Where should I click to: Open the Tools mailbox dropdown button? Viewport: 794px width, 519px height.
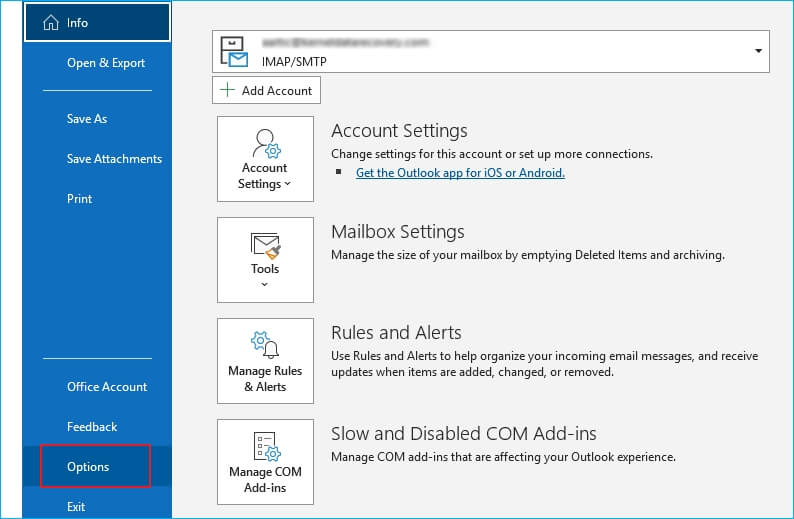pos(265,260)
